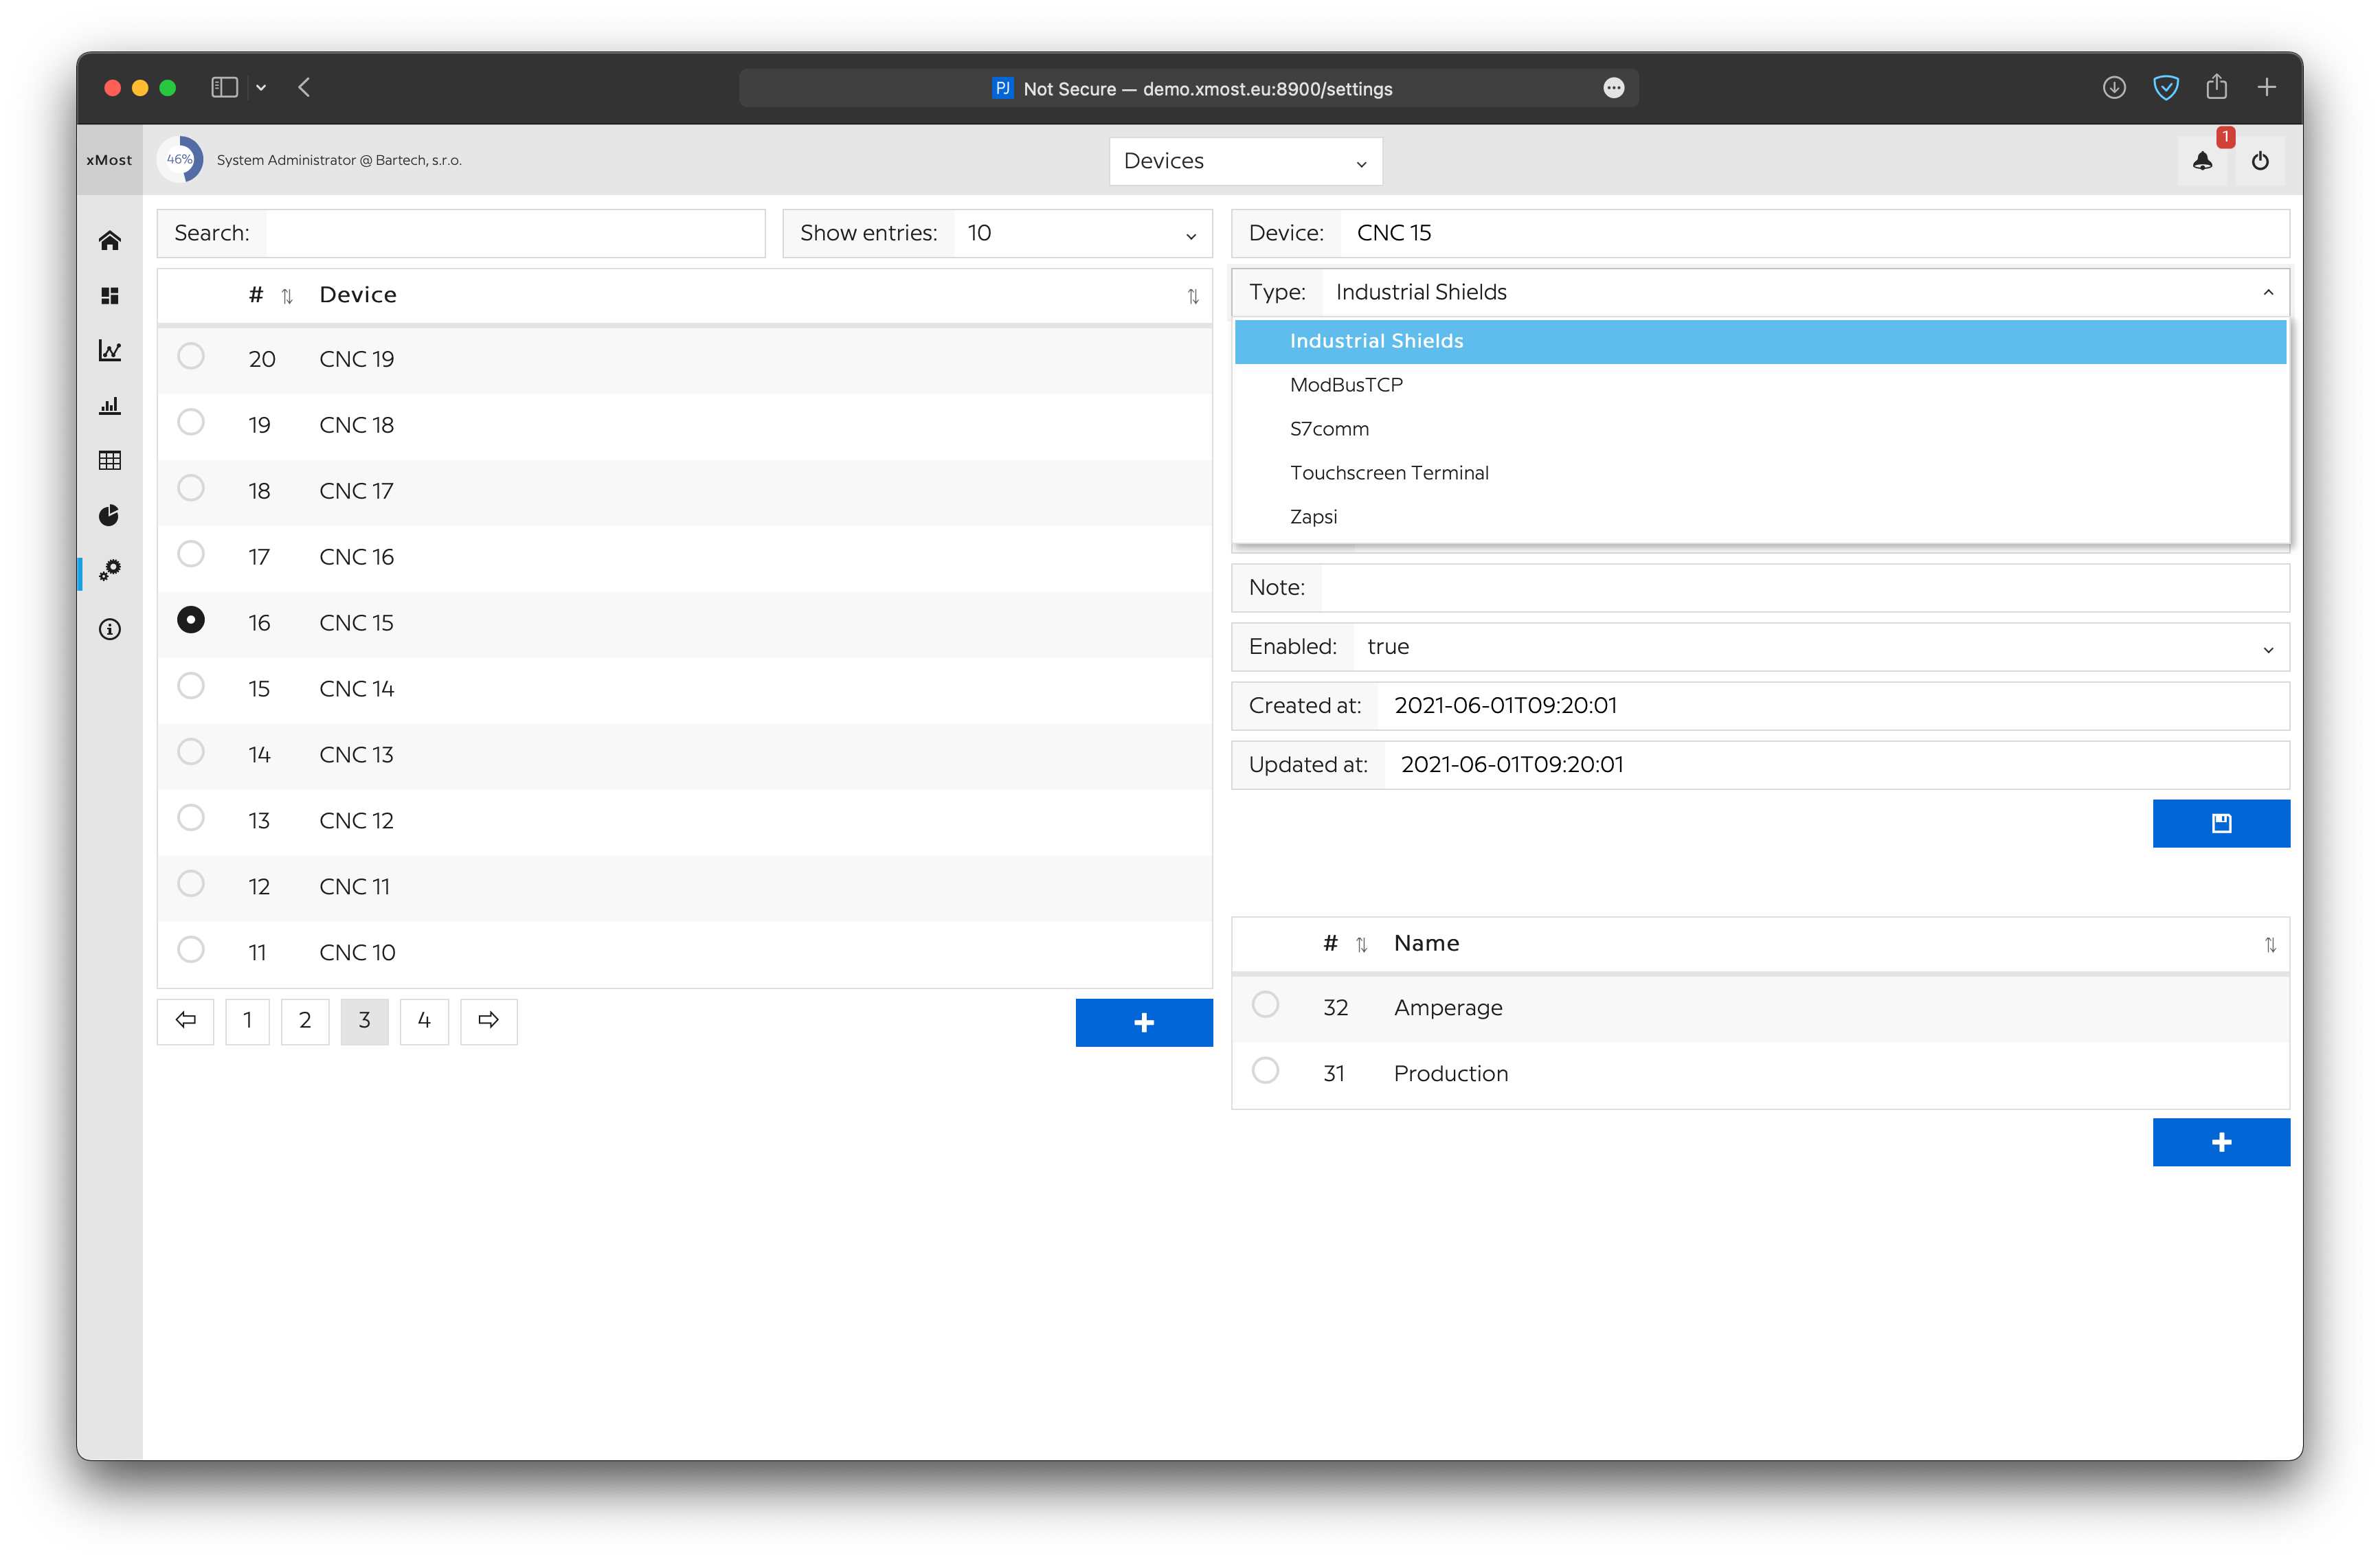Choose ModBusTCP from type list

pos(1346,385)
